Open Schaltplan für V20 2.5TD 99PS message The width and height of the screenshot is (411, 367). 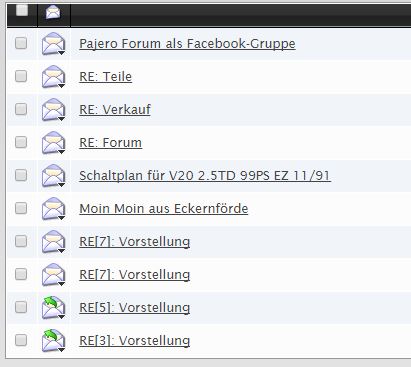205,176
